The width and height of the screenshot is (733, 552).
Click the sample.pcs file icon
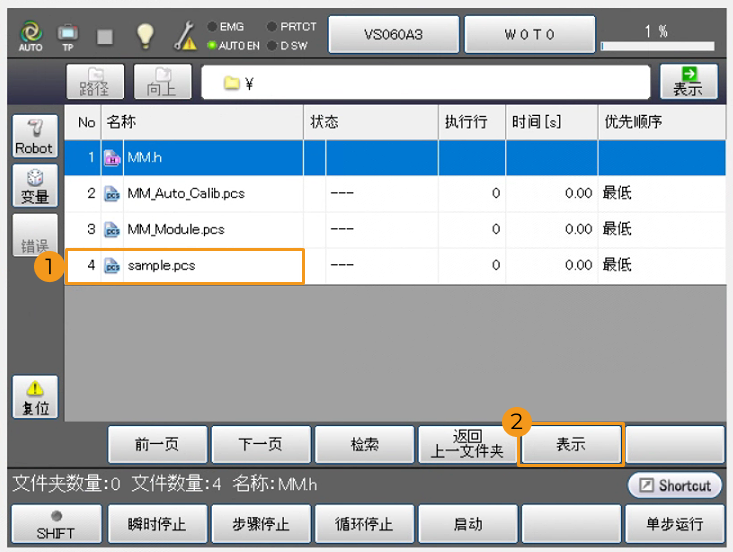(112, 265)
